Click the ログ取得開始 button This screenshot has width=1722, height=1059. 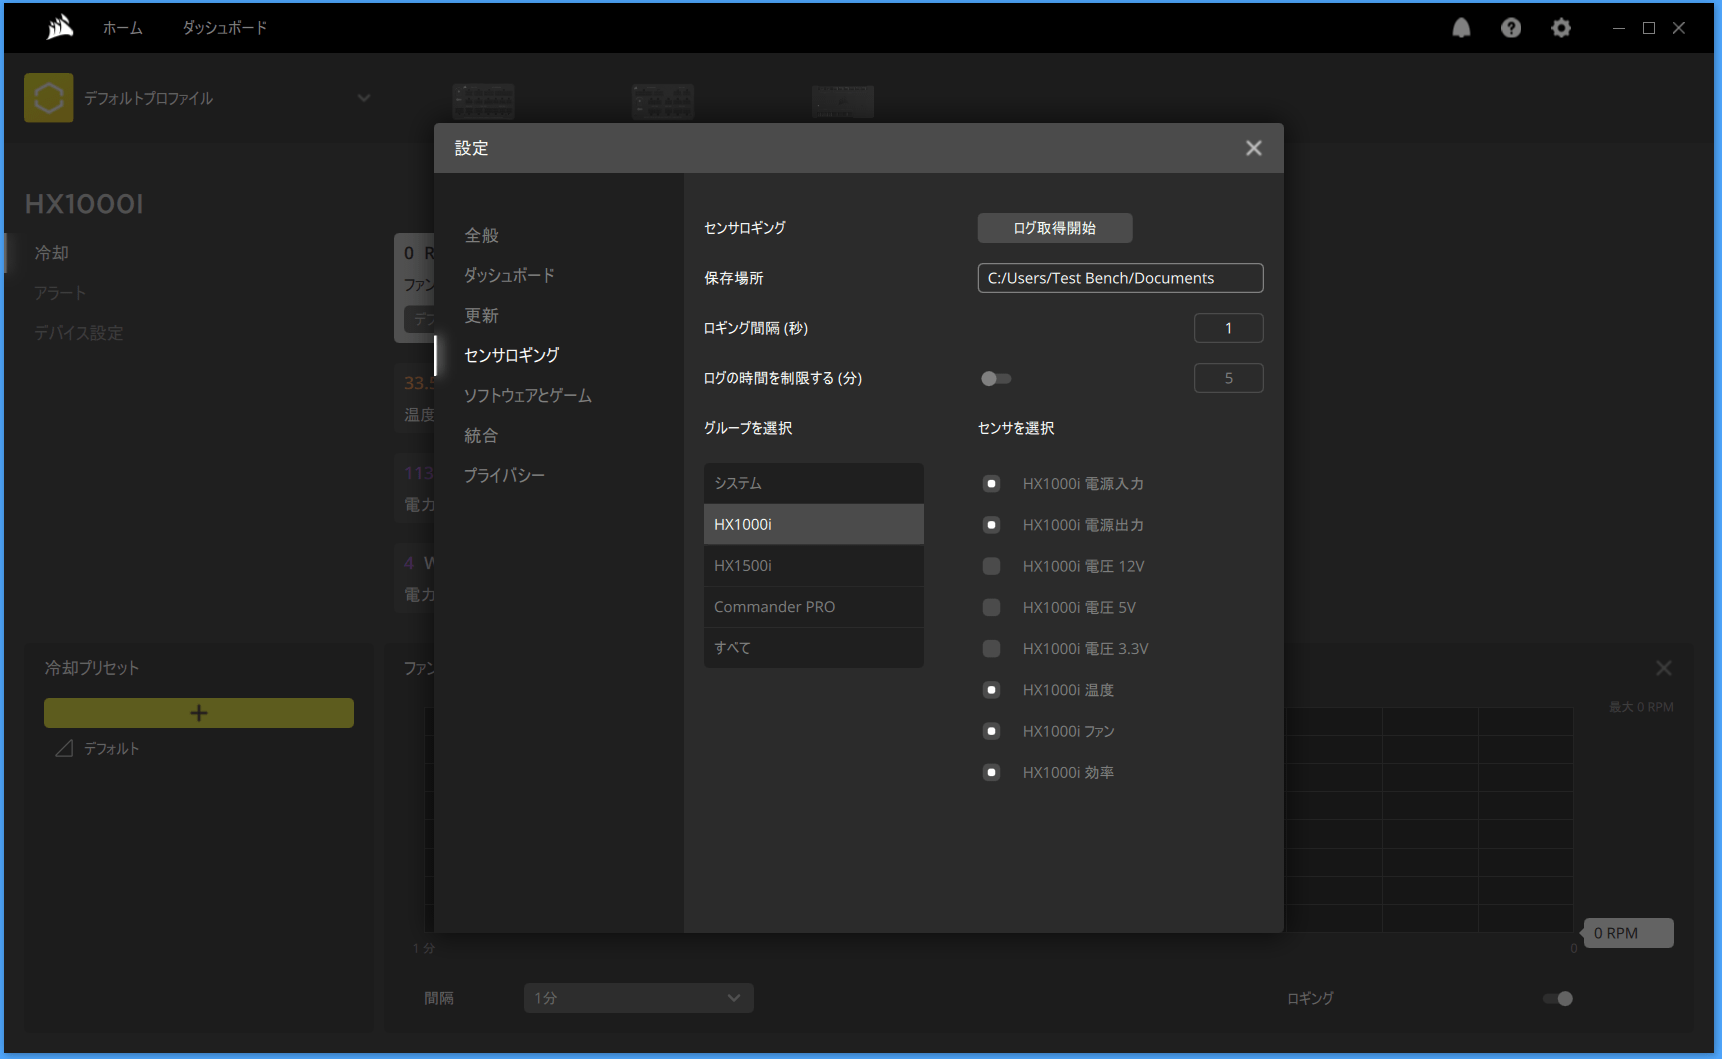click(1055, 228)
